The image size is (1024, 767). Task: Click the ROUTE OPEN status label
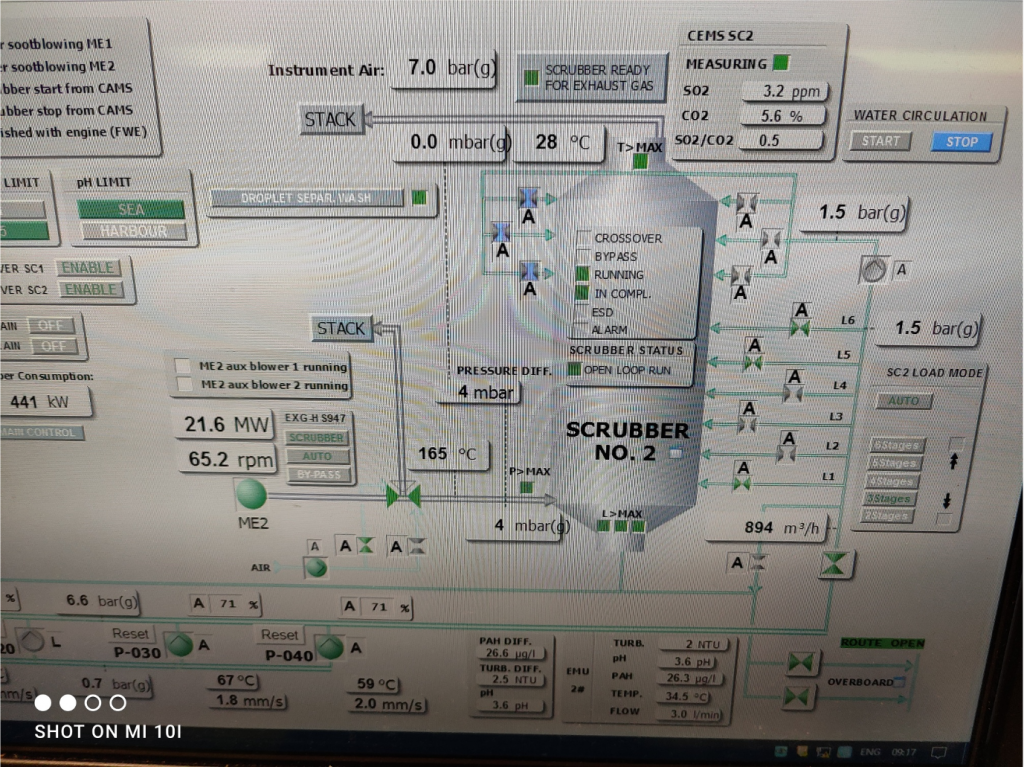pyautogui.click(x=883, y=643)
